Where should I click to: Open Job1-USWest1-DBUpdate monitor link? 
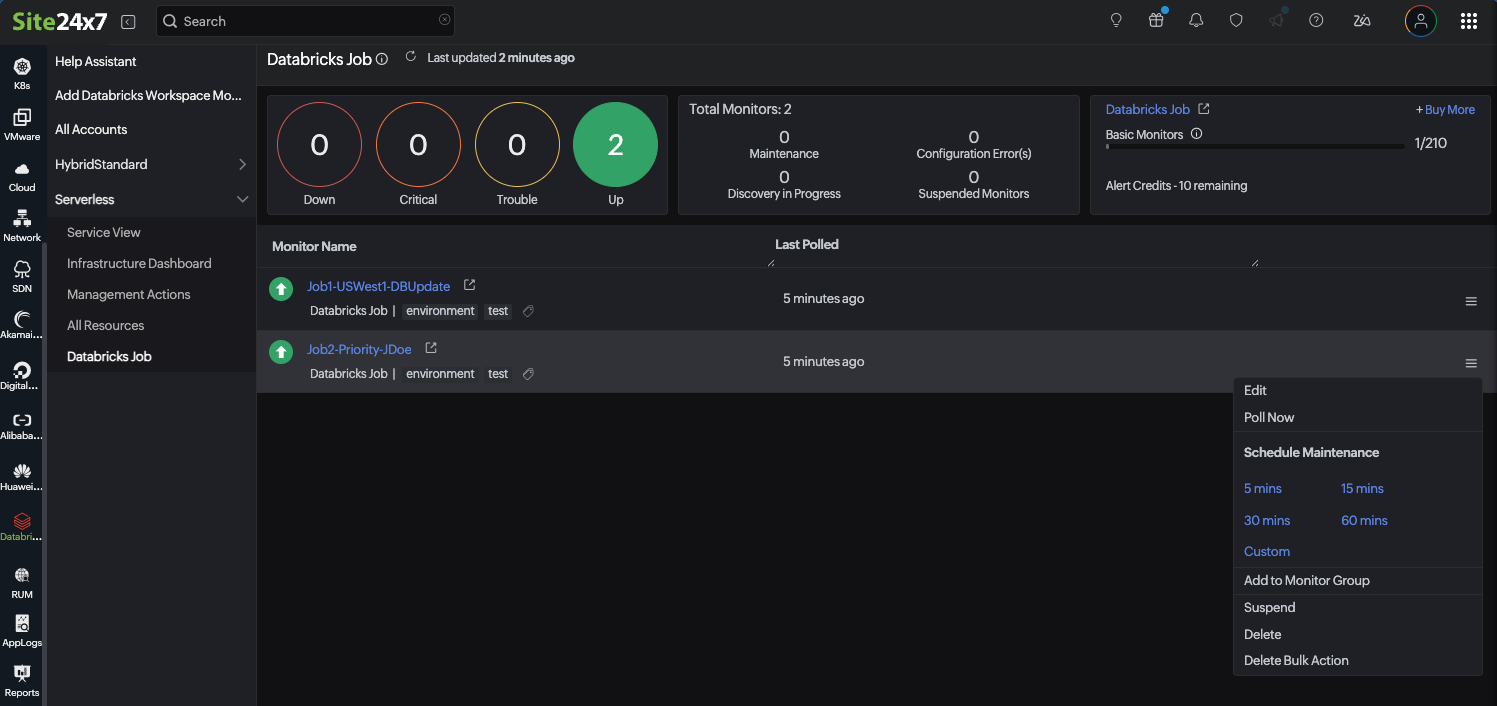(x=378, y=287)
